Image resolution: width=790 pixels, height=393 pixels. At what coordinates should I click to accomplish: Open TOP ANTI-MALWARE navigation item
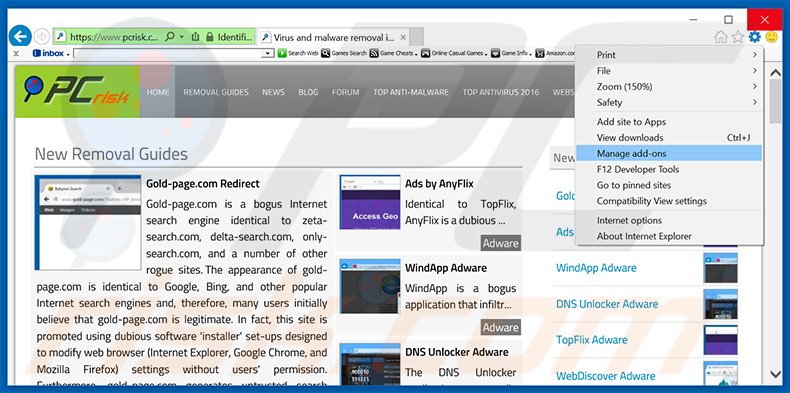point(411,92)
